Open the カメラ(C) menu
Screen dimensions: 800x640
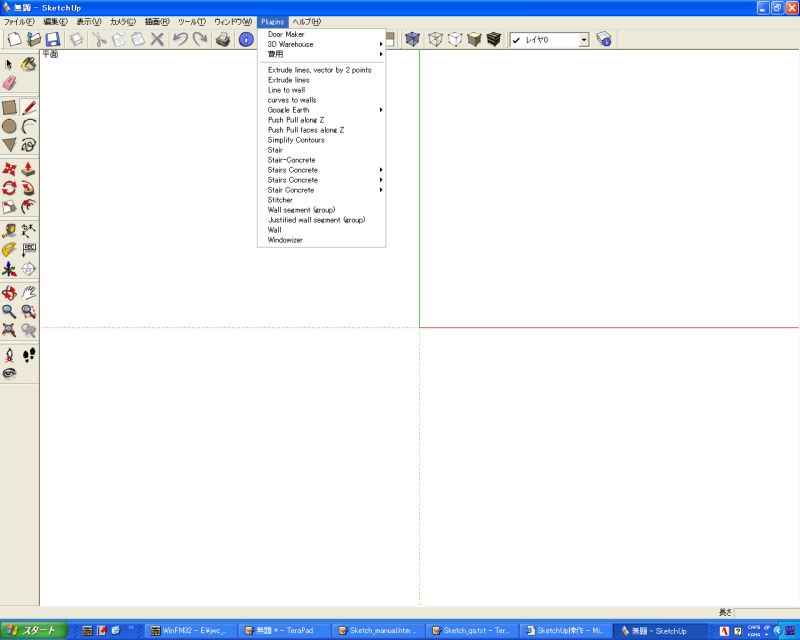[x=123, y=22]
